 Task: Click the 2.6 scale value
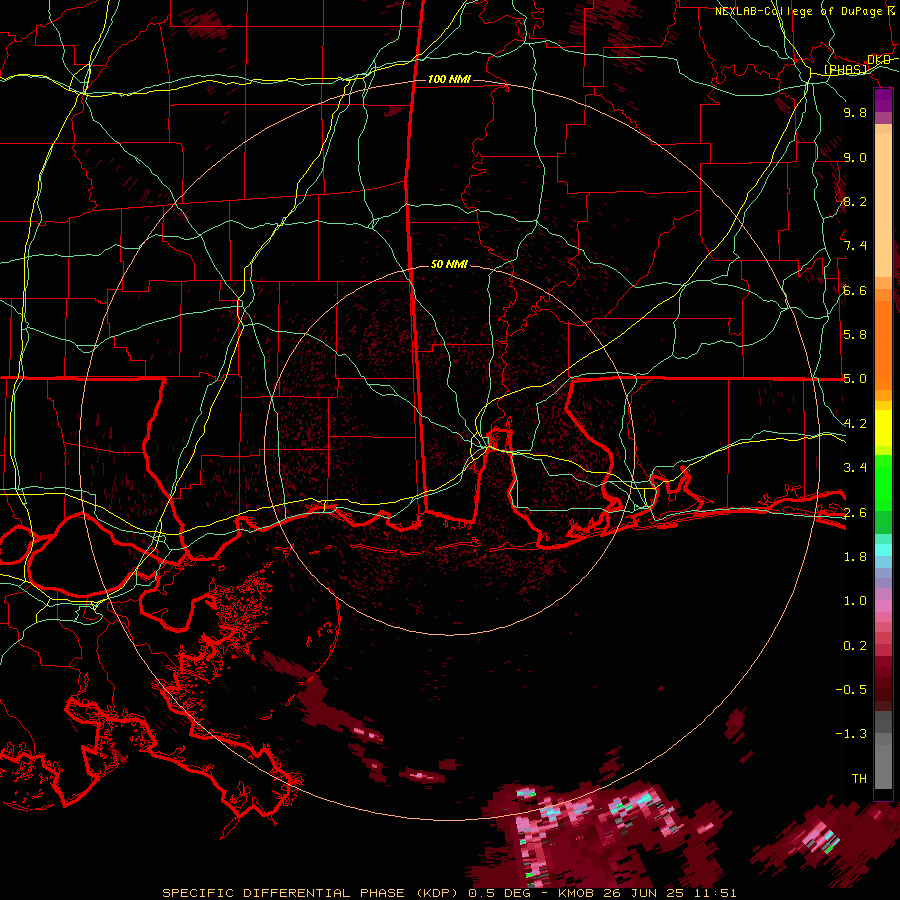pos(855,513)
